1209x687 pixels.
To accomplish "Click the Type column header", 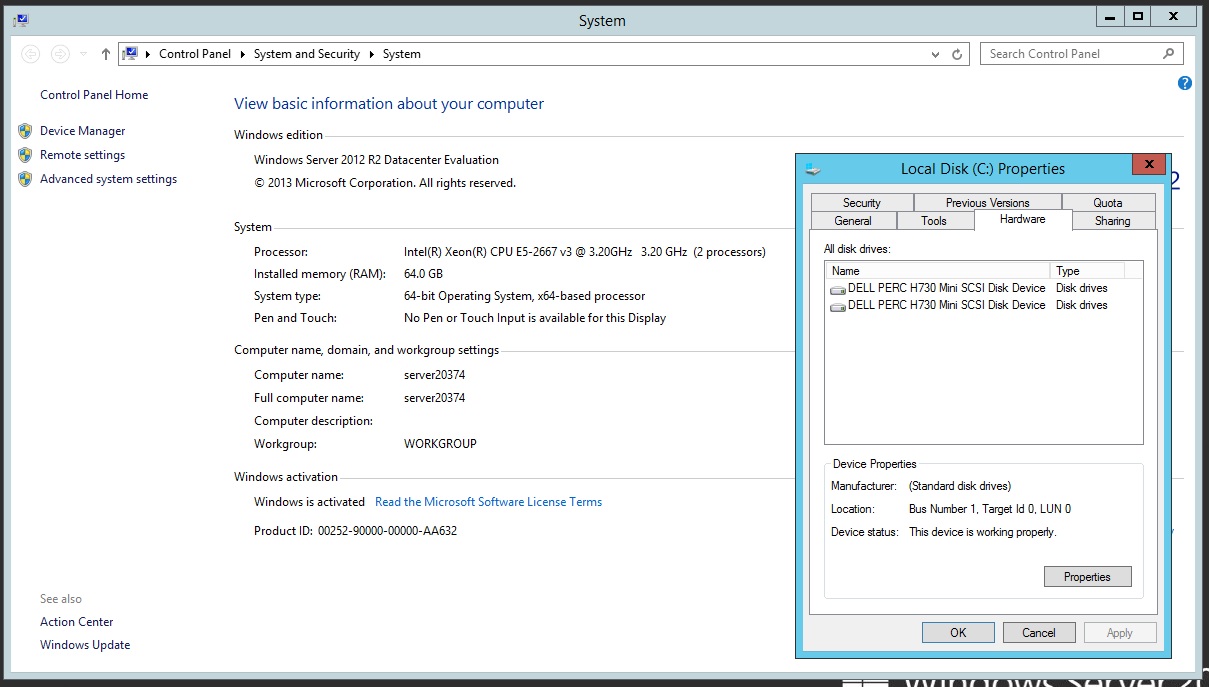I will (1087, 271).
